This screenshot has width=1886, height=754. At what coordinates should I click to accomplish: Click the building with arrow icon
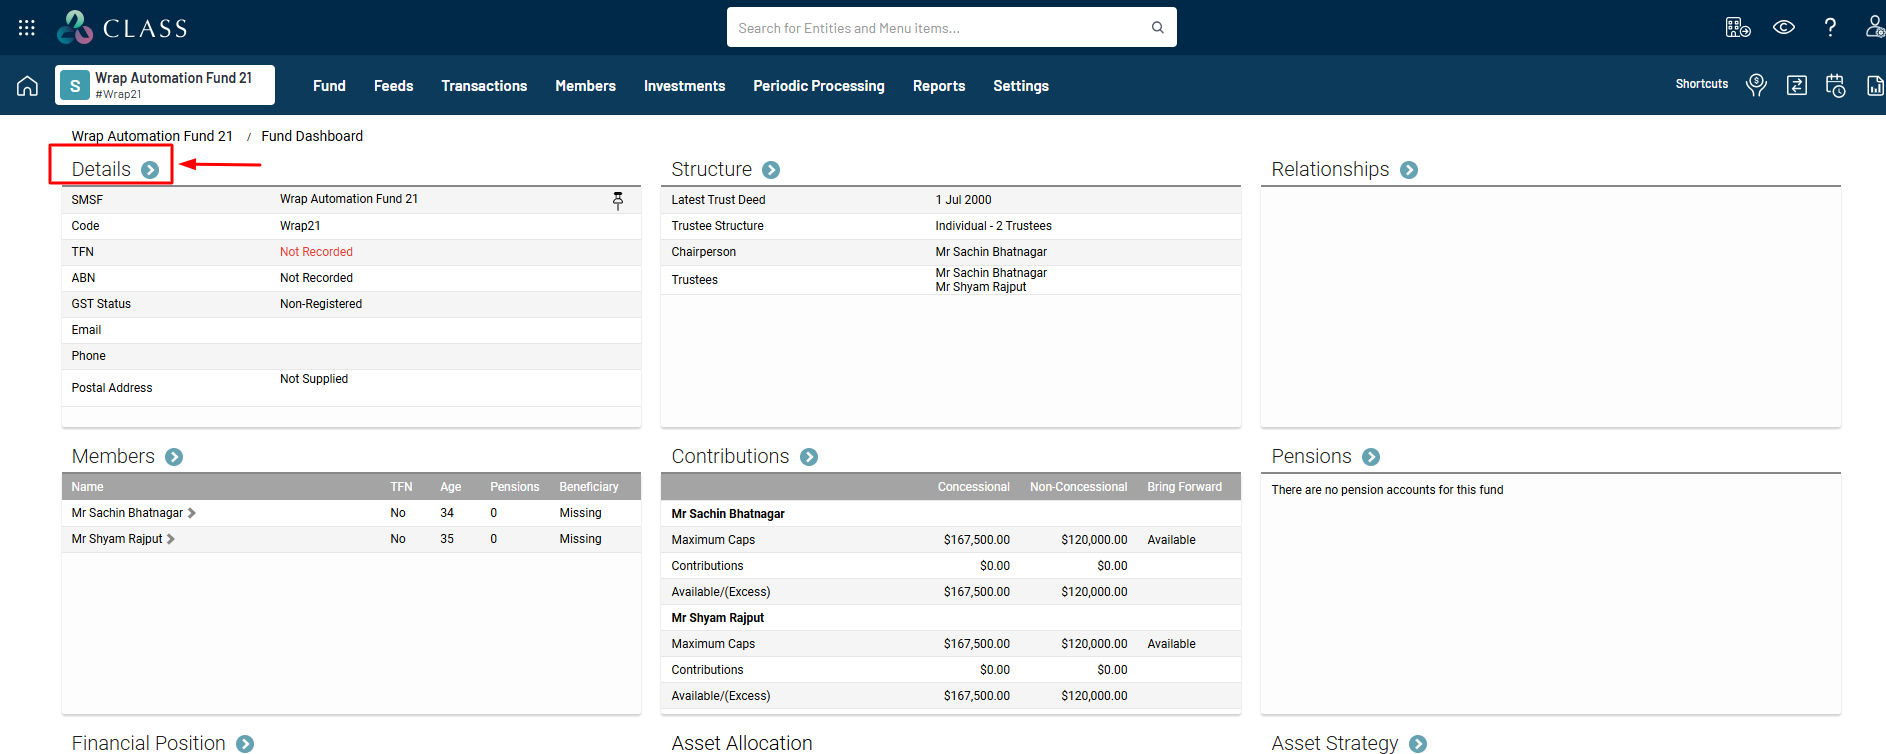[x=1737, y=28]
